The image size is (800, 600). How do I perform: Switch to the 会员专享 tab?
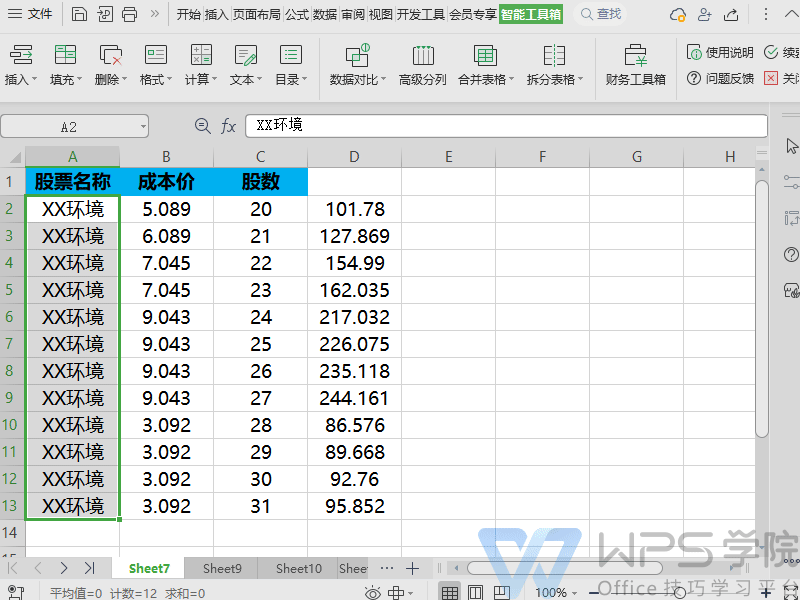coord(473,14)
